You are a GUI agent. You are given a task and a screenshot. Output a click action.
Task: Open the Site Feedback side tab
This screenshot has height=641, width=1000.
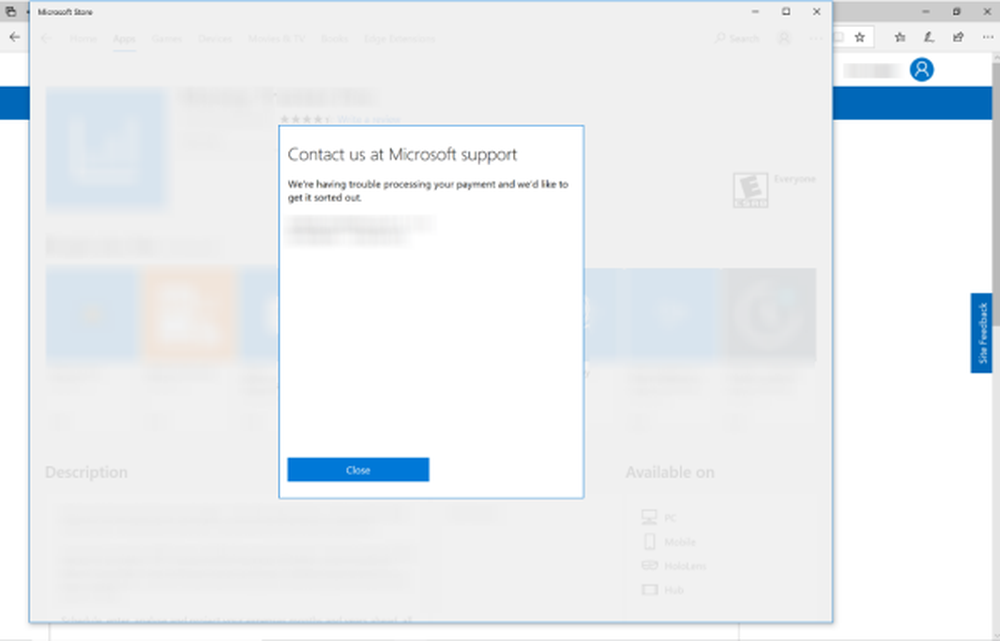[982, 333]
